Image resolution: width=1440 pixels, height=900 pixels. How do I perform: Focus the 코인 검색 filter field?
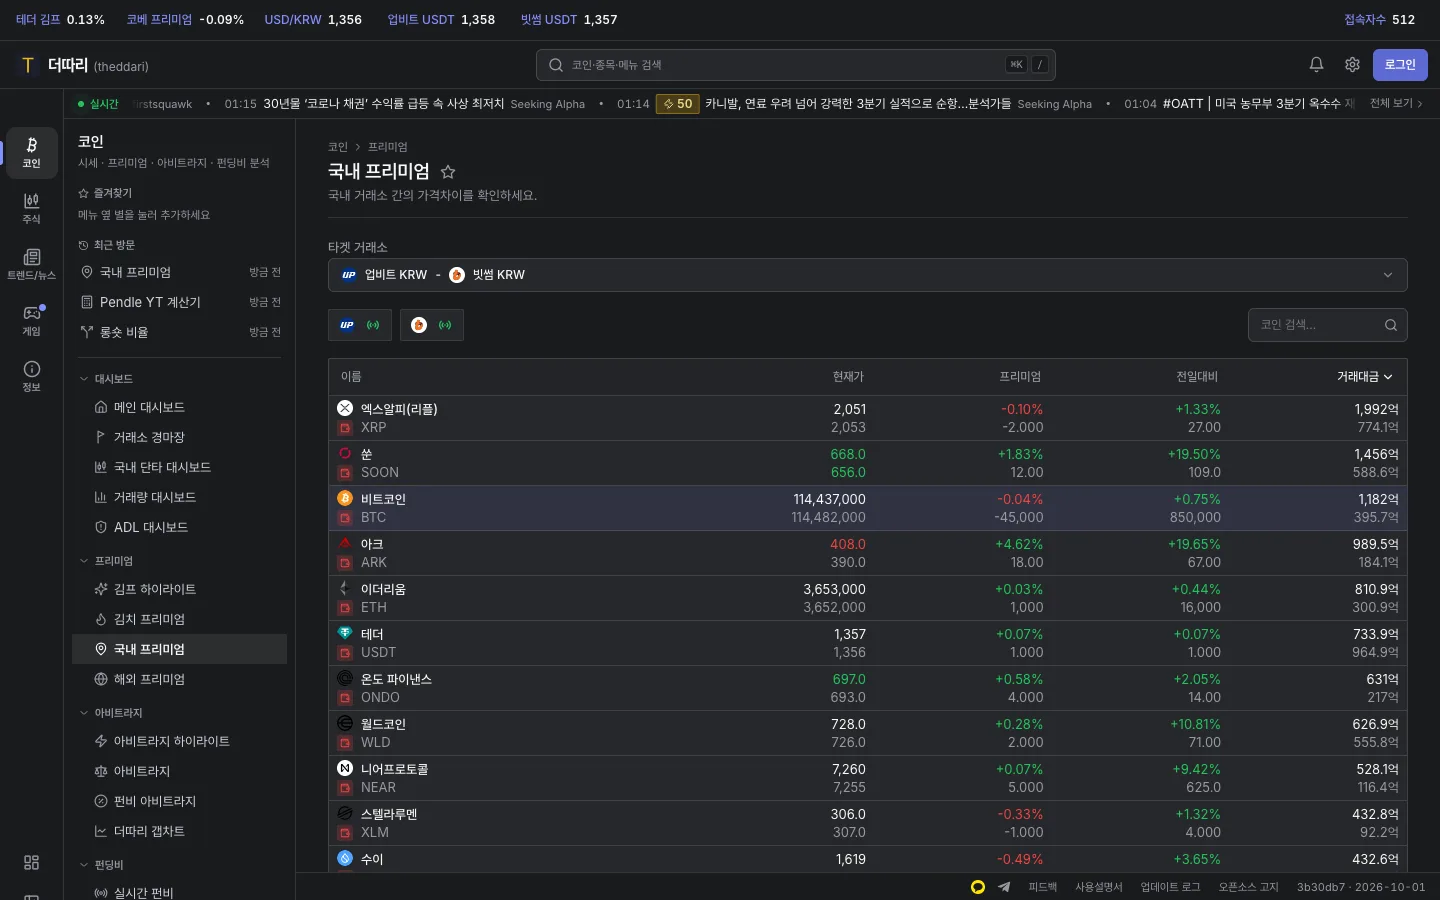click(x=1328, y=325)
